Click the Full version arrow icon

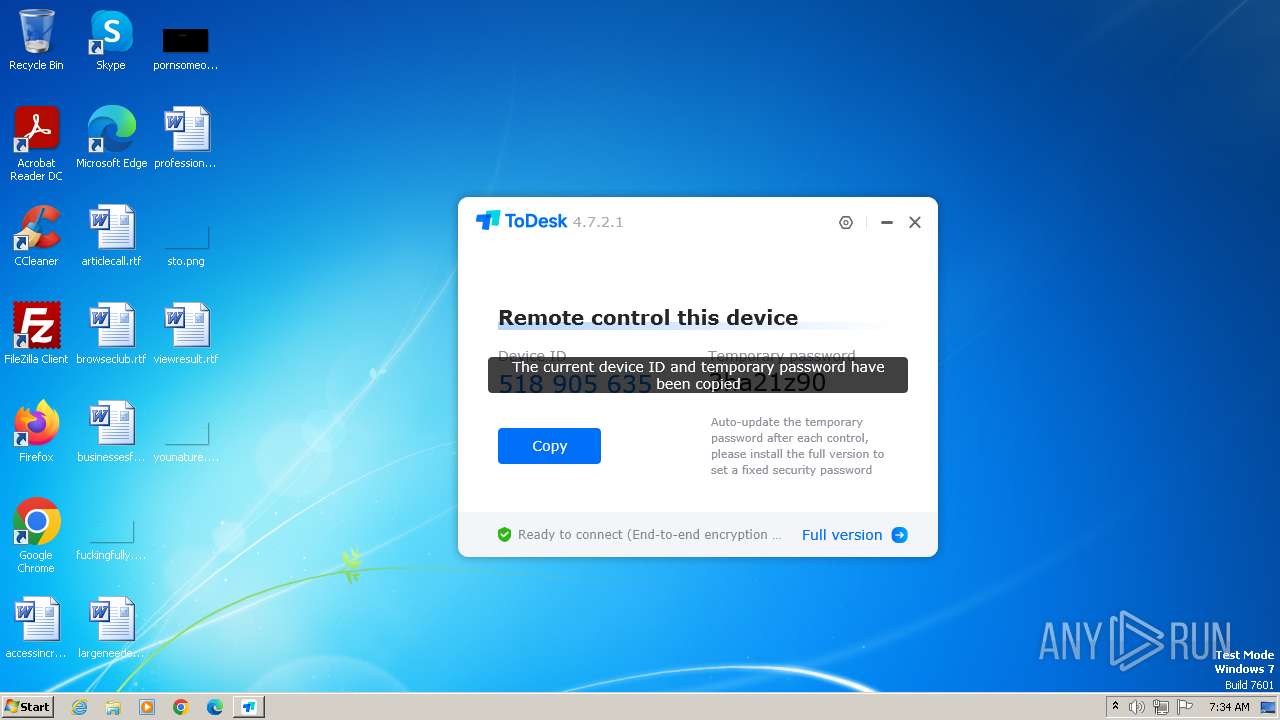click(899, 535)
